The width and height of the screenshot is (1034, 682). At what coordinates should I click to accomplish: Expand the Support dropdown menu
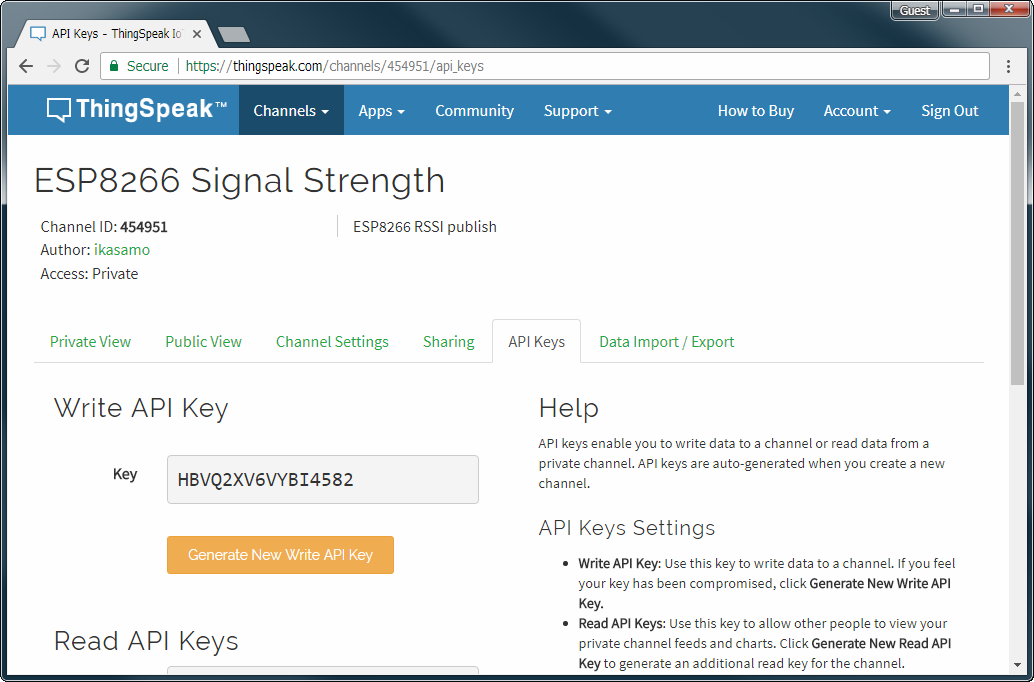coord(578,110)
